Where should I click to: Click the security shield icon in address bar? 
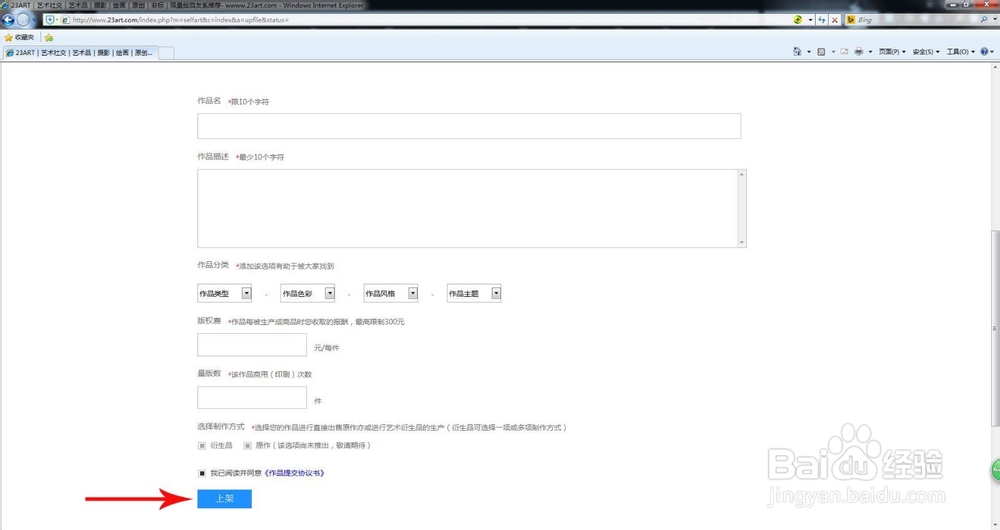tap(50, 20)
